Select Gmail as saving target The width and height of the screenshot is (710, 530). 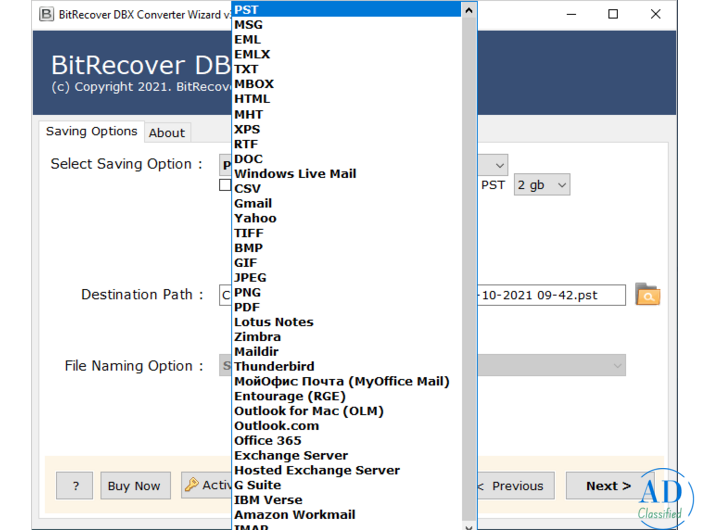point(347,203)
